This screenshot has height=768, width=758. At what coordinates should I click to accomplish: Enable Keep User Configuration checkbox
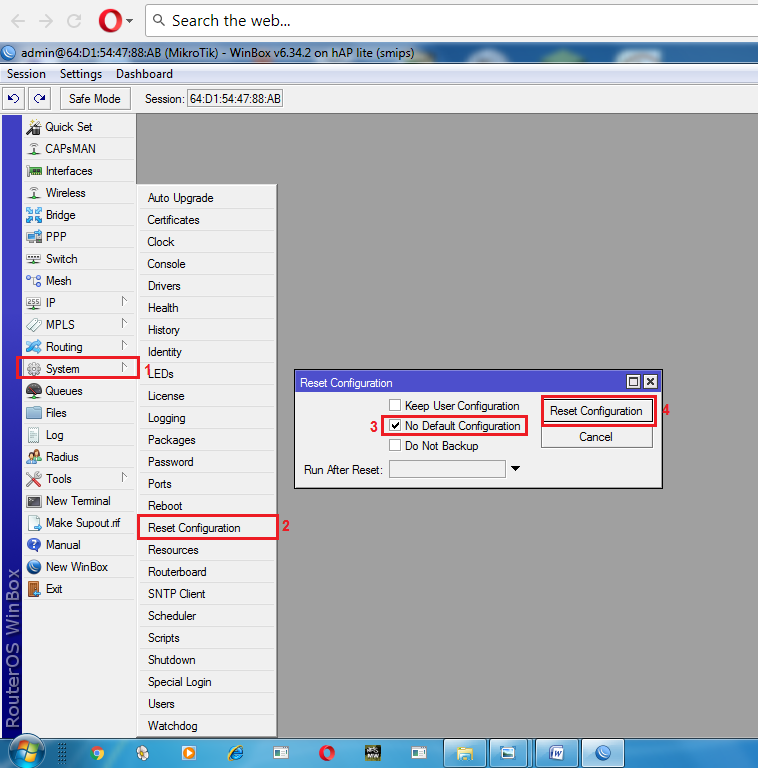(x=395, y=406)
